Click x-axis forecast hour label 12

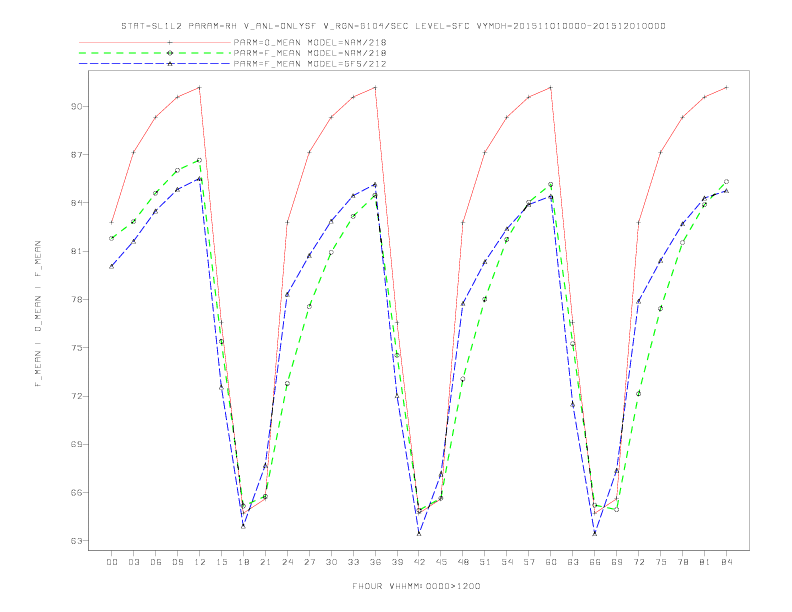(x=200, y=562)
